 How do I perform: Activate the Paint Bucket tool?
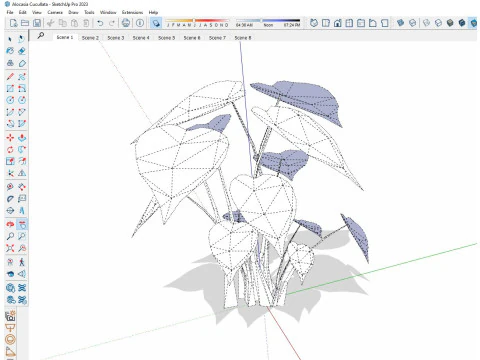pos(10,51)
